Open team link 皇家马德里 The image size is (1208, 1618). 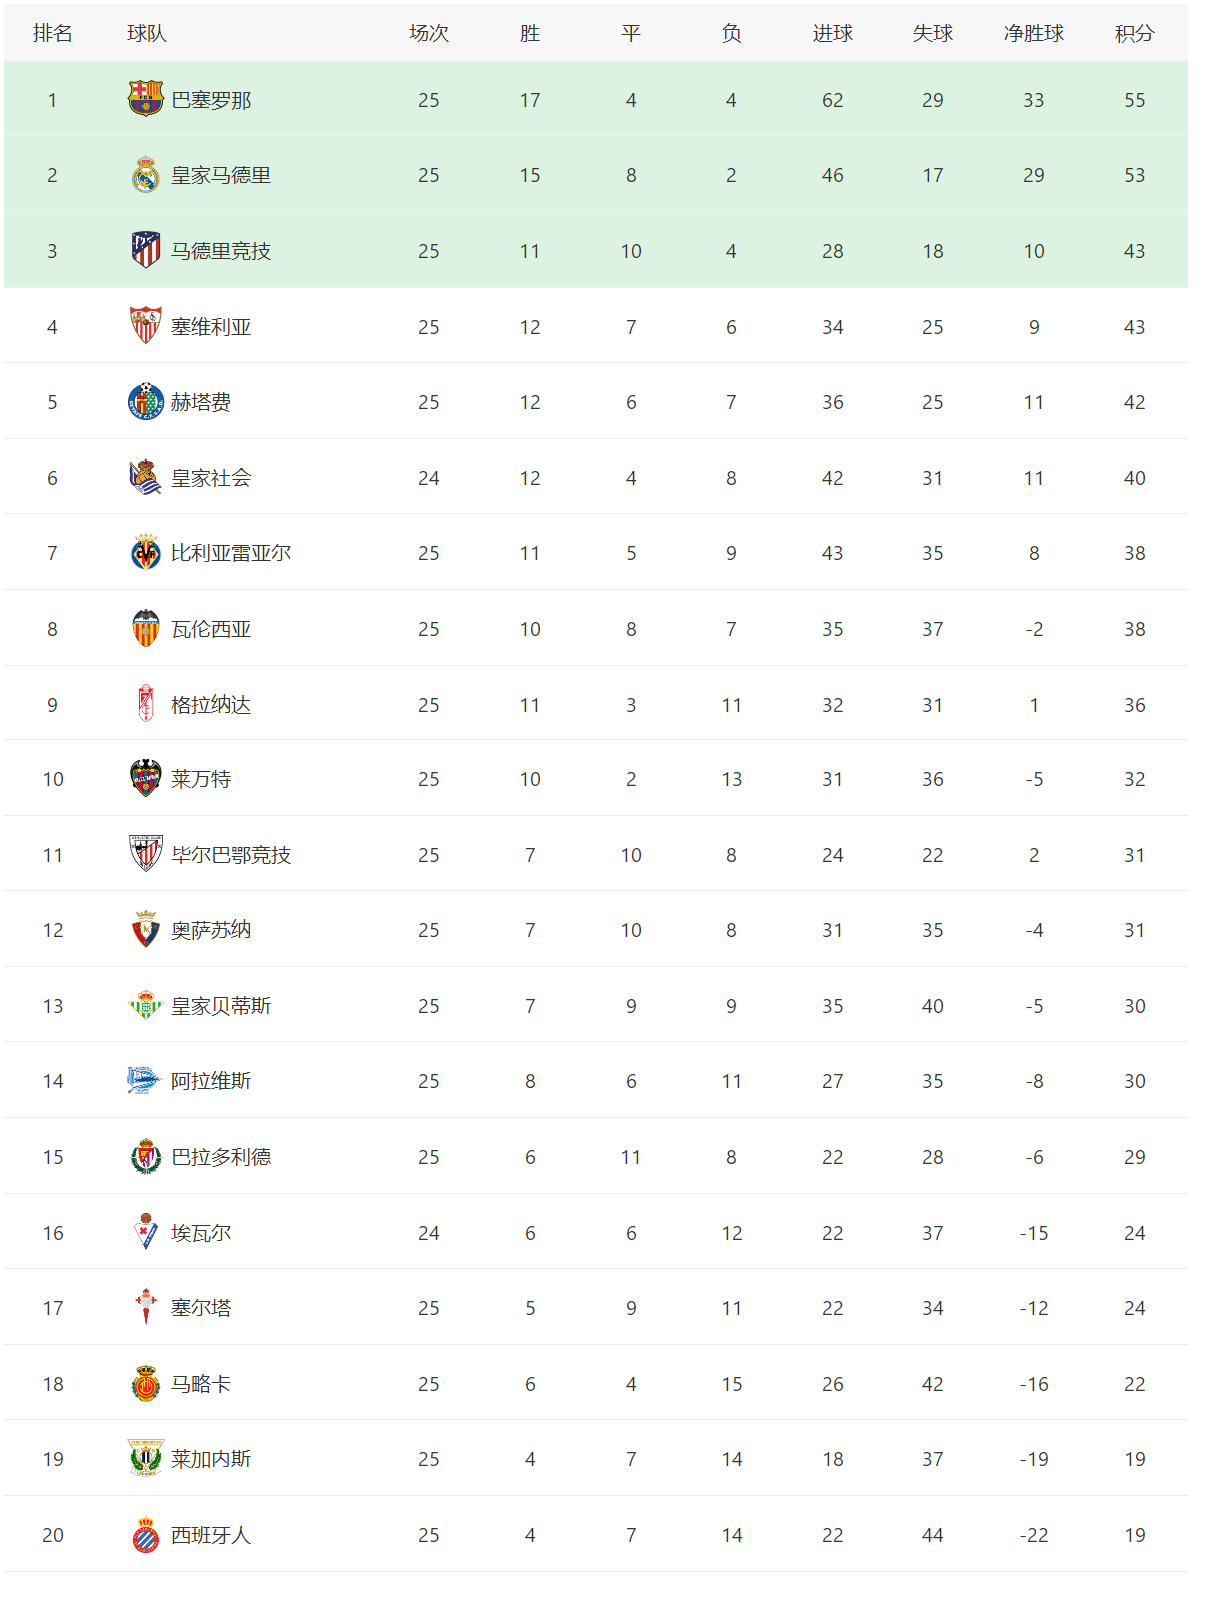[221, 175]
